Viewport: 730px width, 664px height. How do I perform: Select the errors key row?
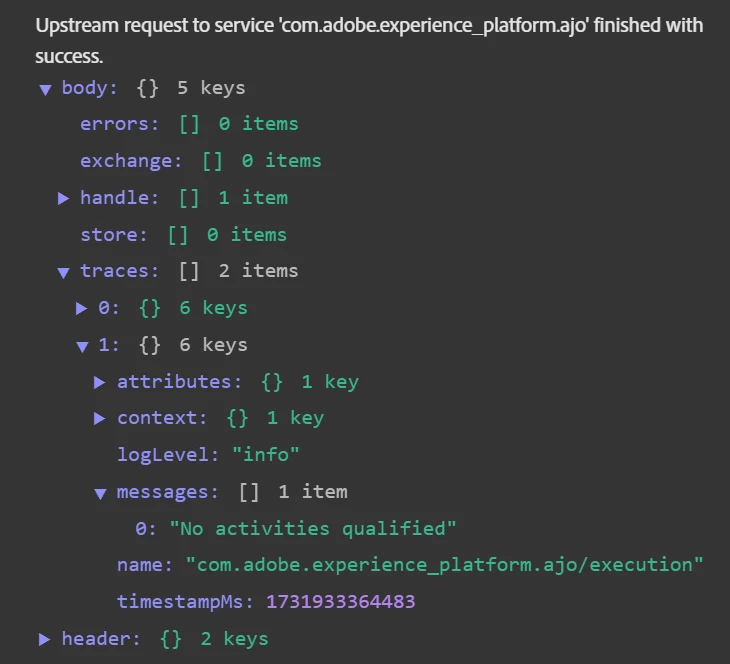(189, 124)
